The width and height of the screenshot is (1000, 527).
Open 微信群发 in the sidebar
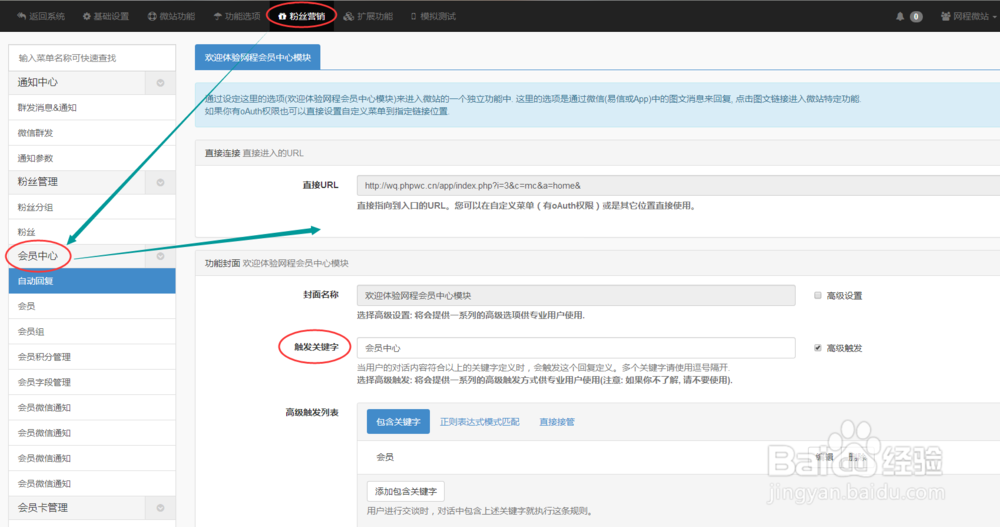92,133
